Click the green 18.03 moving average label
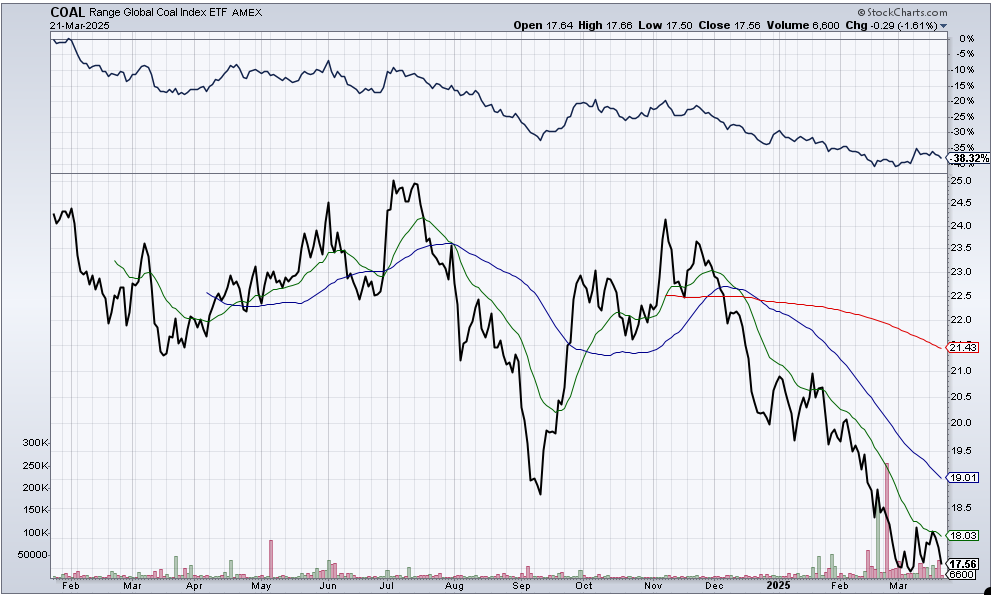 [x=964, y=536]
